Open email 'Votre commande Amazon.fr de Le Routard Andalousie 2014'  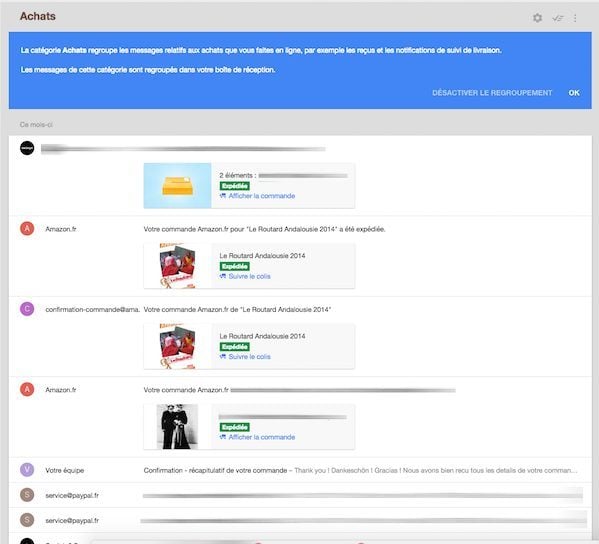(237, 309)
